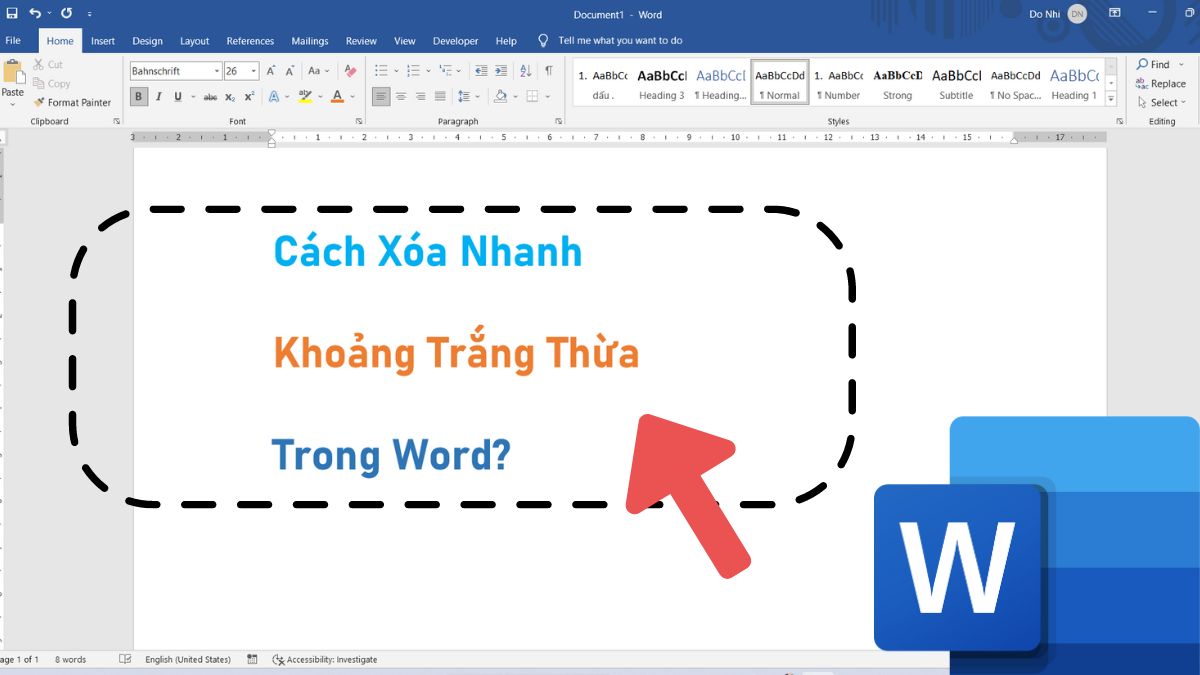Insert a bulleted list

tap(381, 71)
